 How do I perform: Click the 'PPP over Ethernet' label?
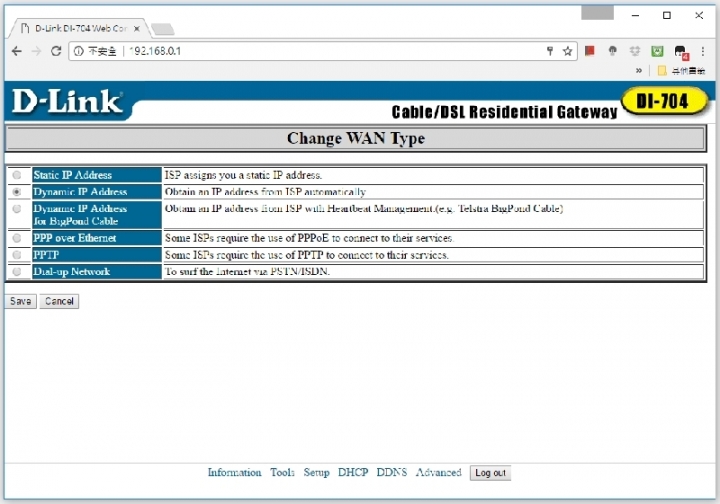pyautogui.click(x=74, y=238)
